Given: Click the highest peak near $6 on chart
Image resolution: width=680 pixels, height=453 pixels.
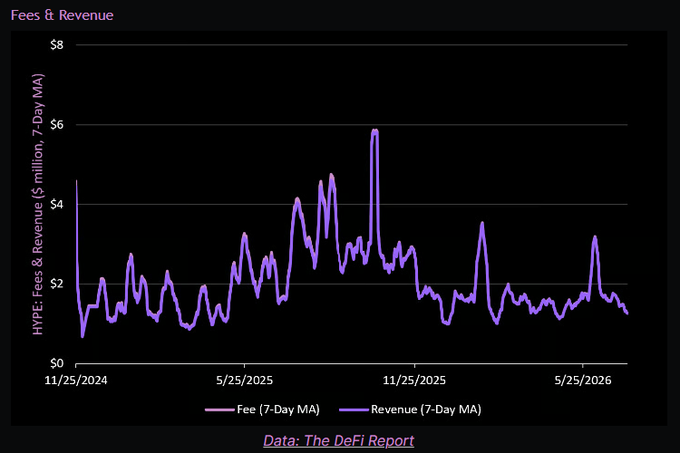Looking at the screenshot, I should click(375, 131).
